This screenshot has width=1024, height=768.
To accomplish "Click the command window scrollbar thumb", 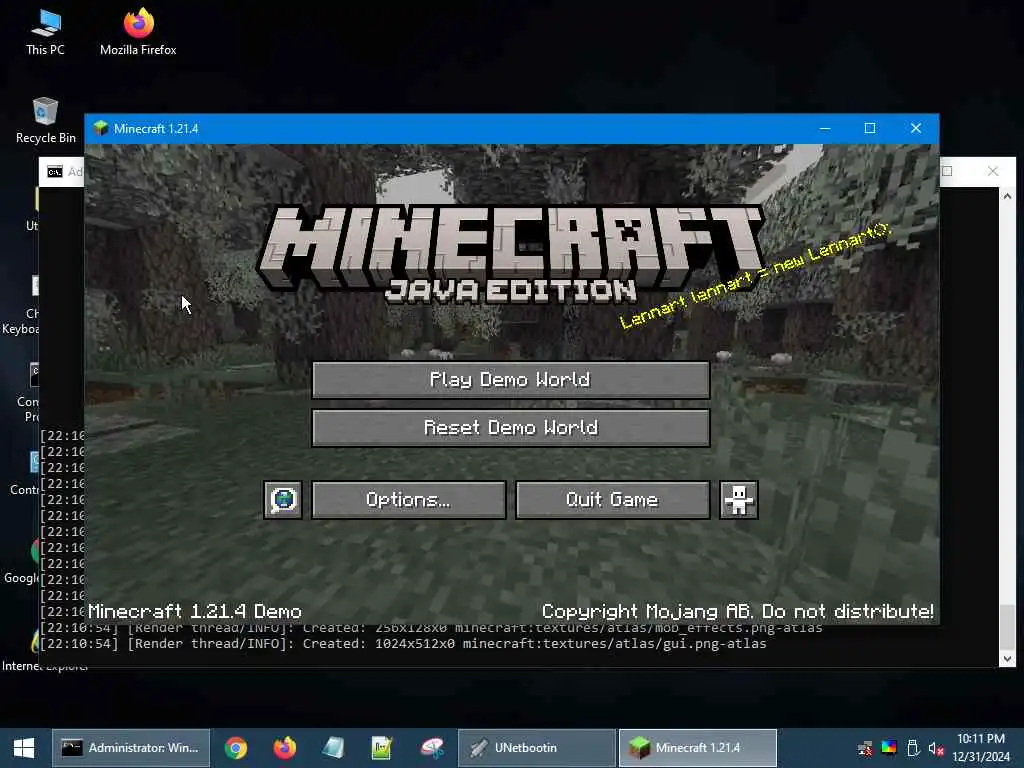I will pyautogui.click(x=1008, y=628).
